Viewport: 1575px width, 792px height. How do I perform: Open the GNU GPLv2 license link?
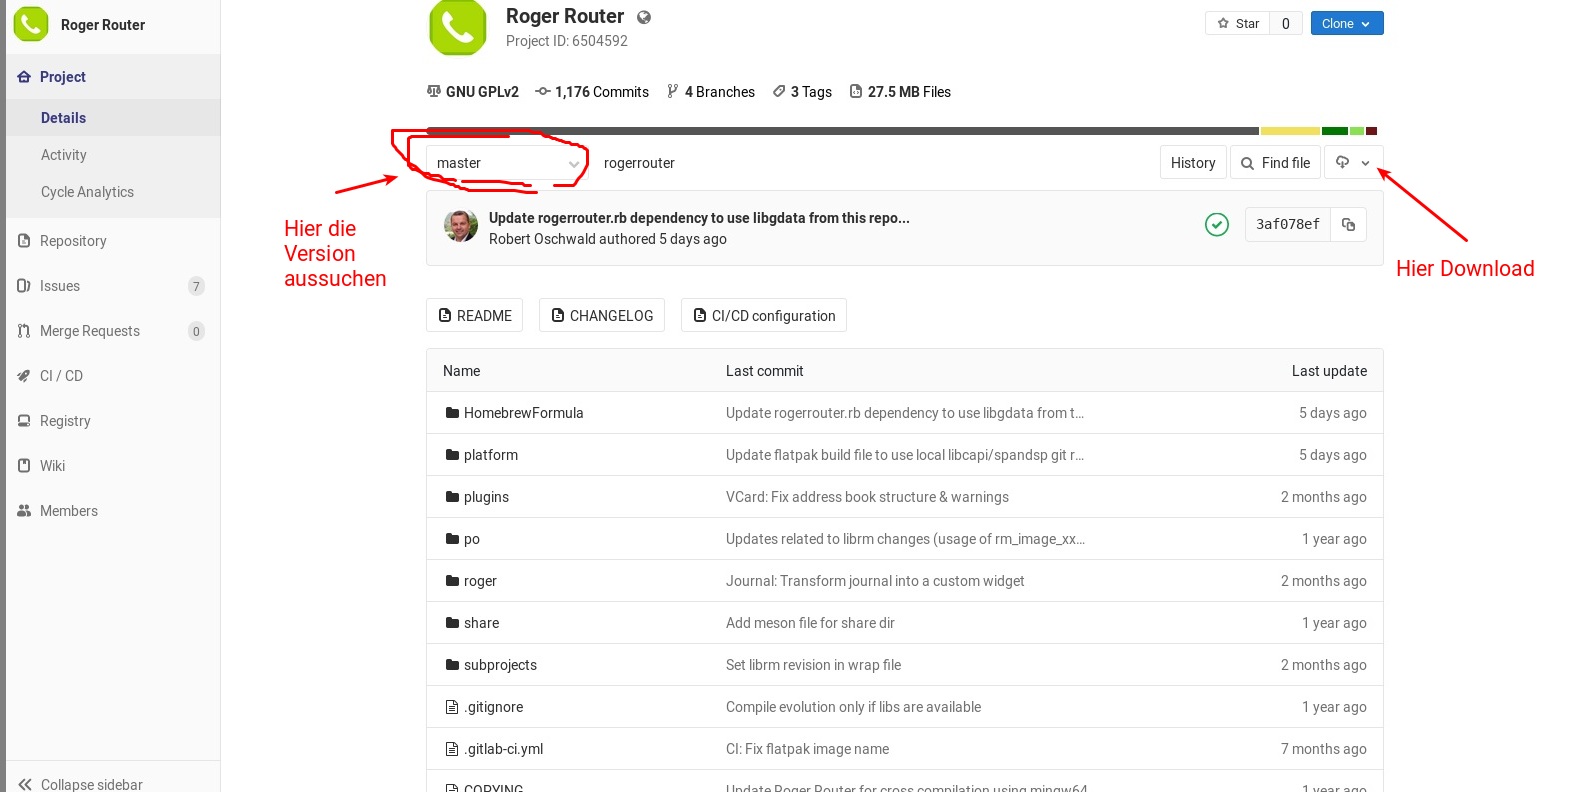(x=473, y=92)
